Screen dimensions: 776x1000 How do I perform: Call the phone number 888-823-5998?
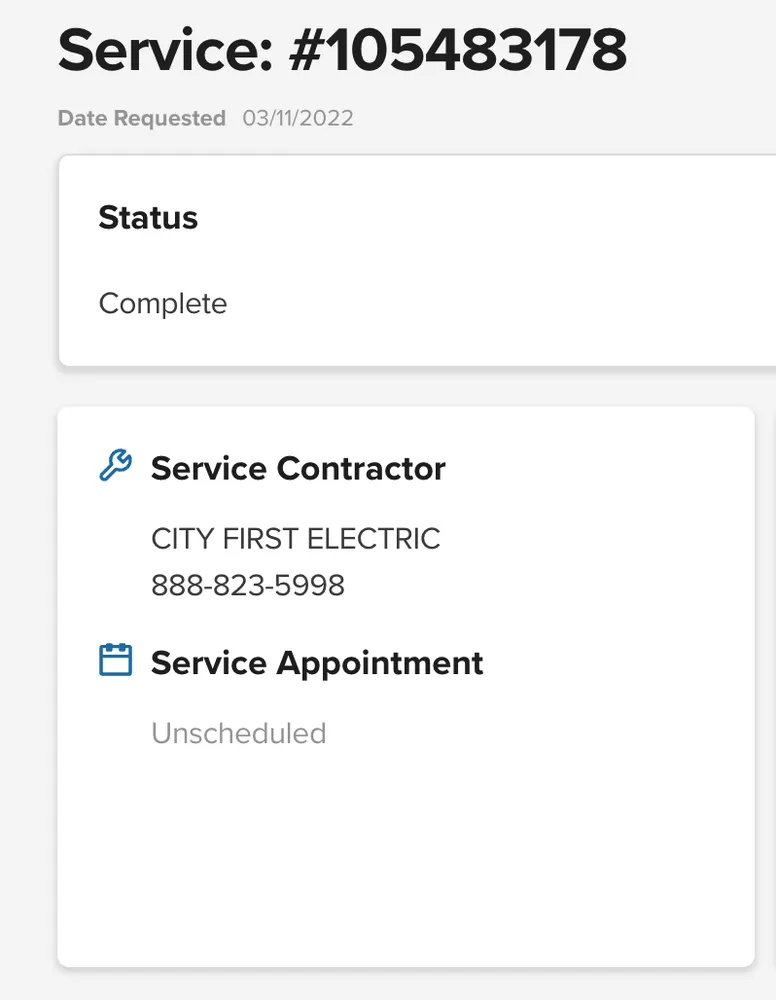pos(248,585)
